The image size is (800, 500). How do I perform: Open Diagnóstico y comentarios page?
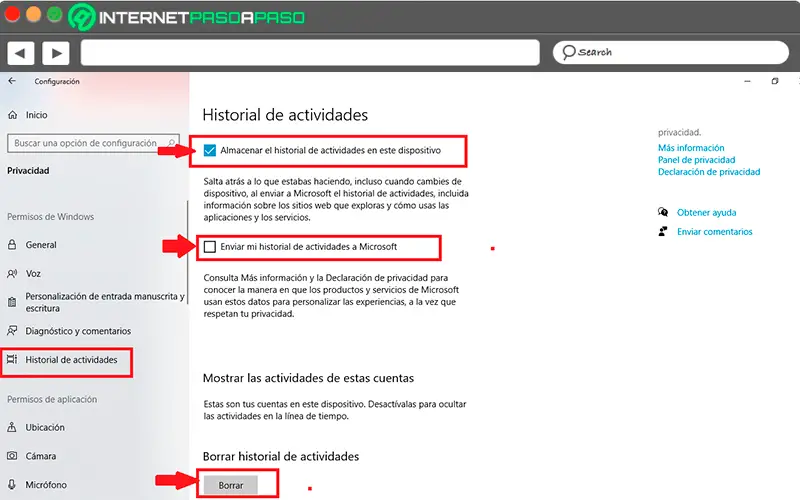click(78, 331)
